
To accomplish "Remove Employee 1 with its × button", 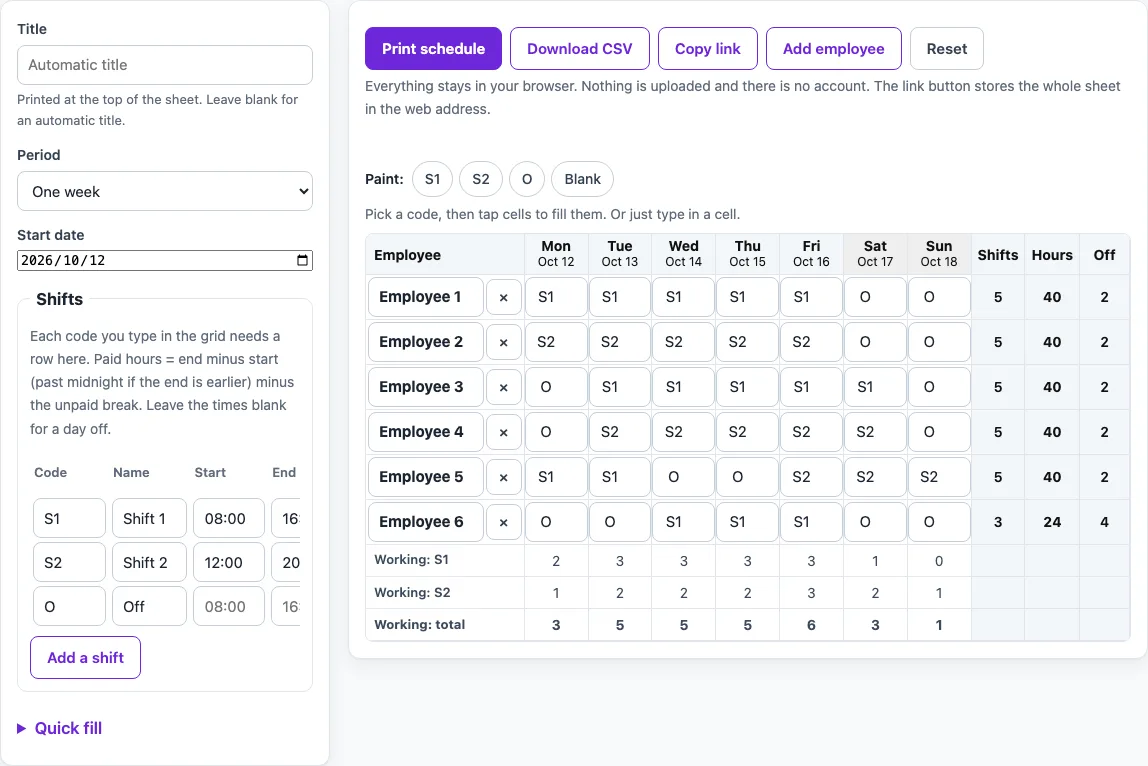I will 504,297.
